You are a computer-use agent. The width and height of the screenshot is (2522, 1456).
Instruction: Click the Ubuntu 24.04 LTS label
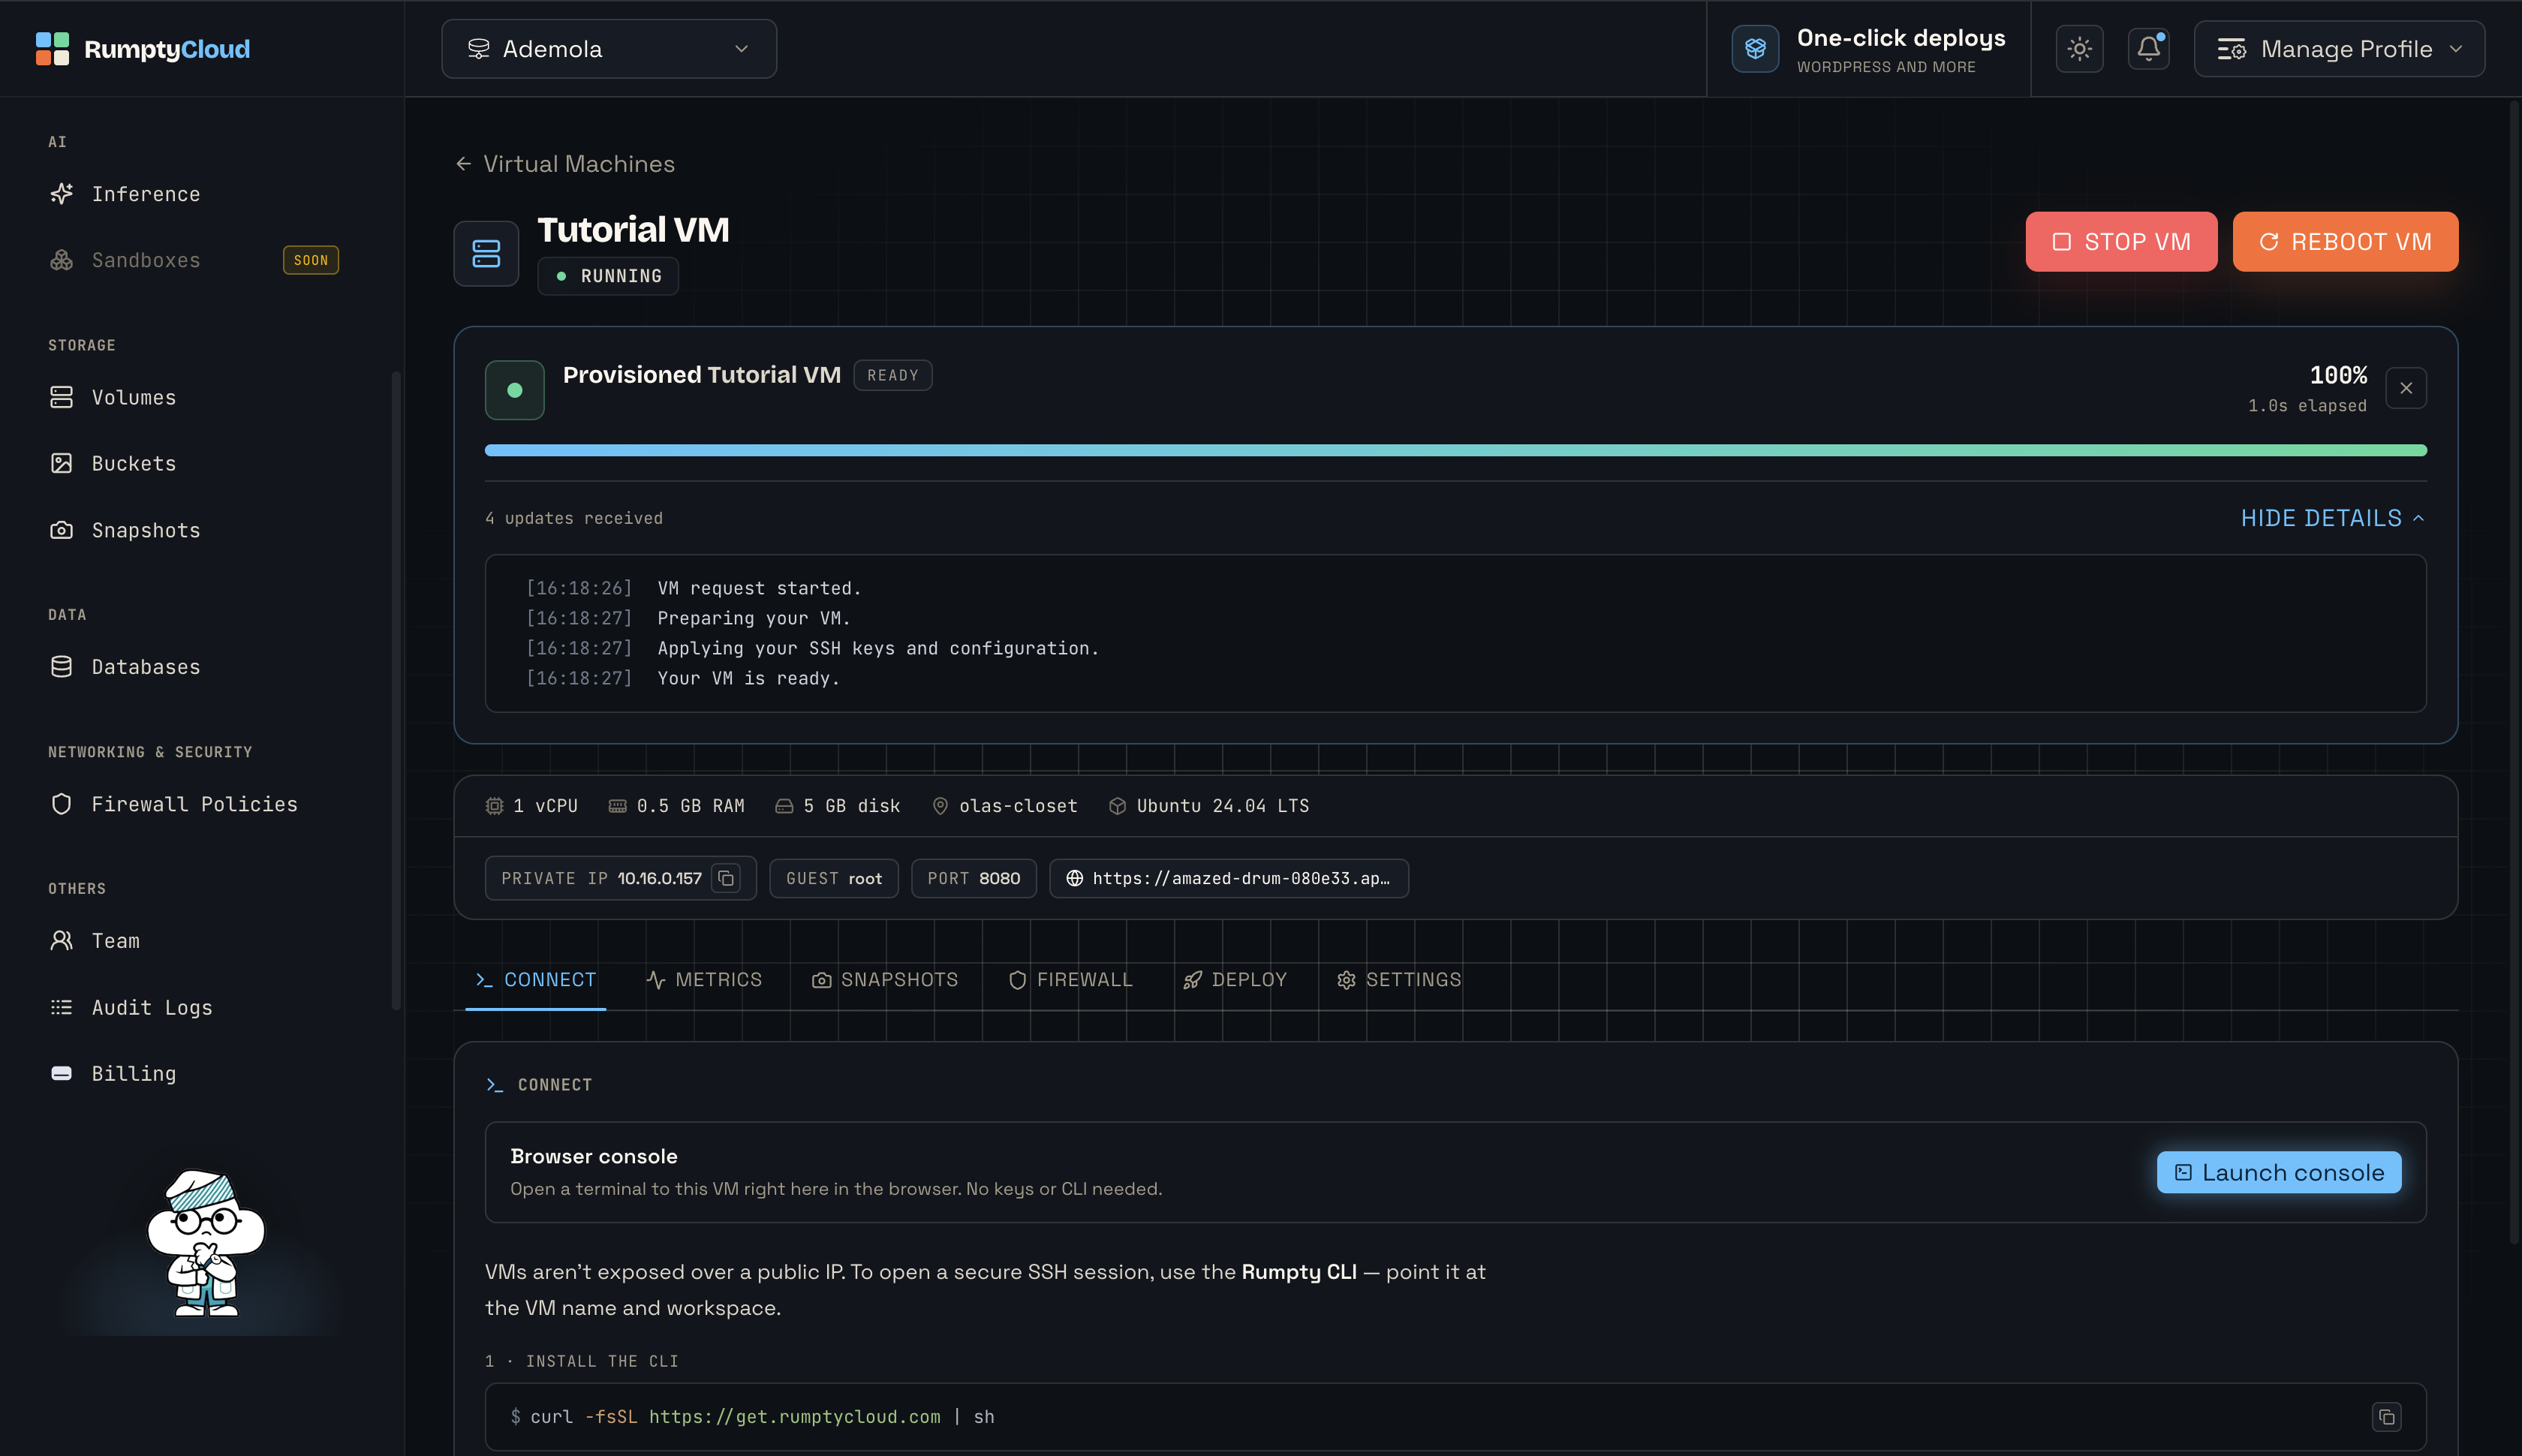click(1209, 806)
